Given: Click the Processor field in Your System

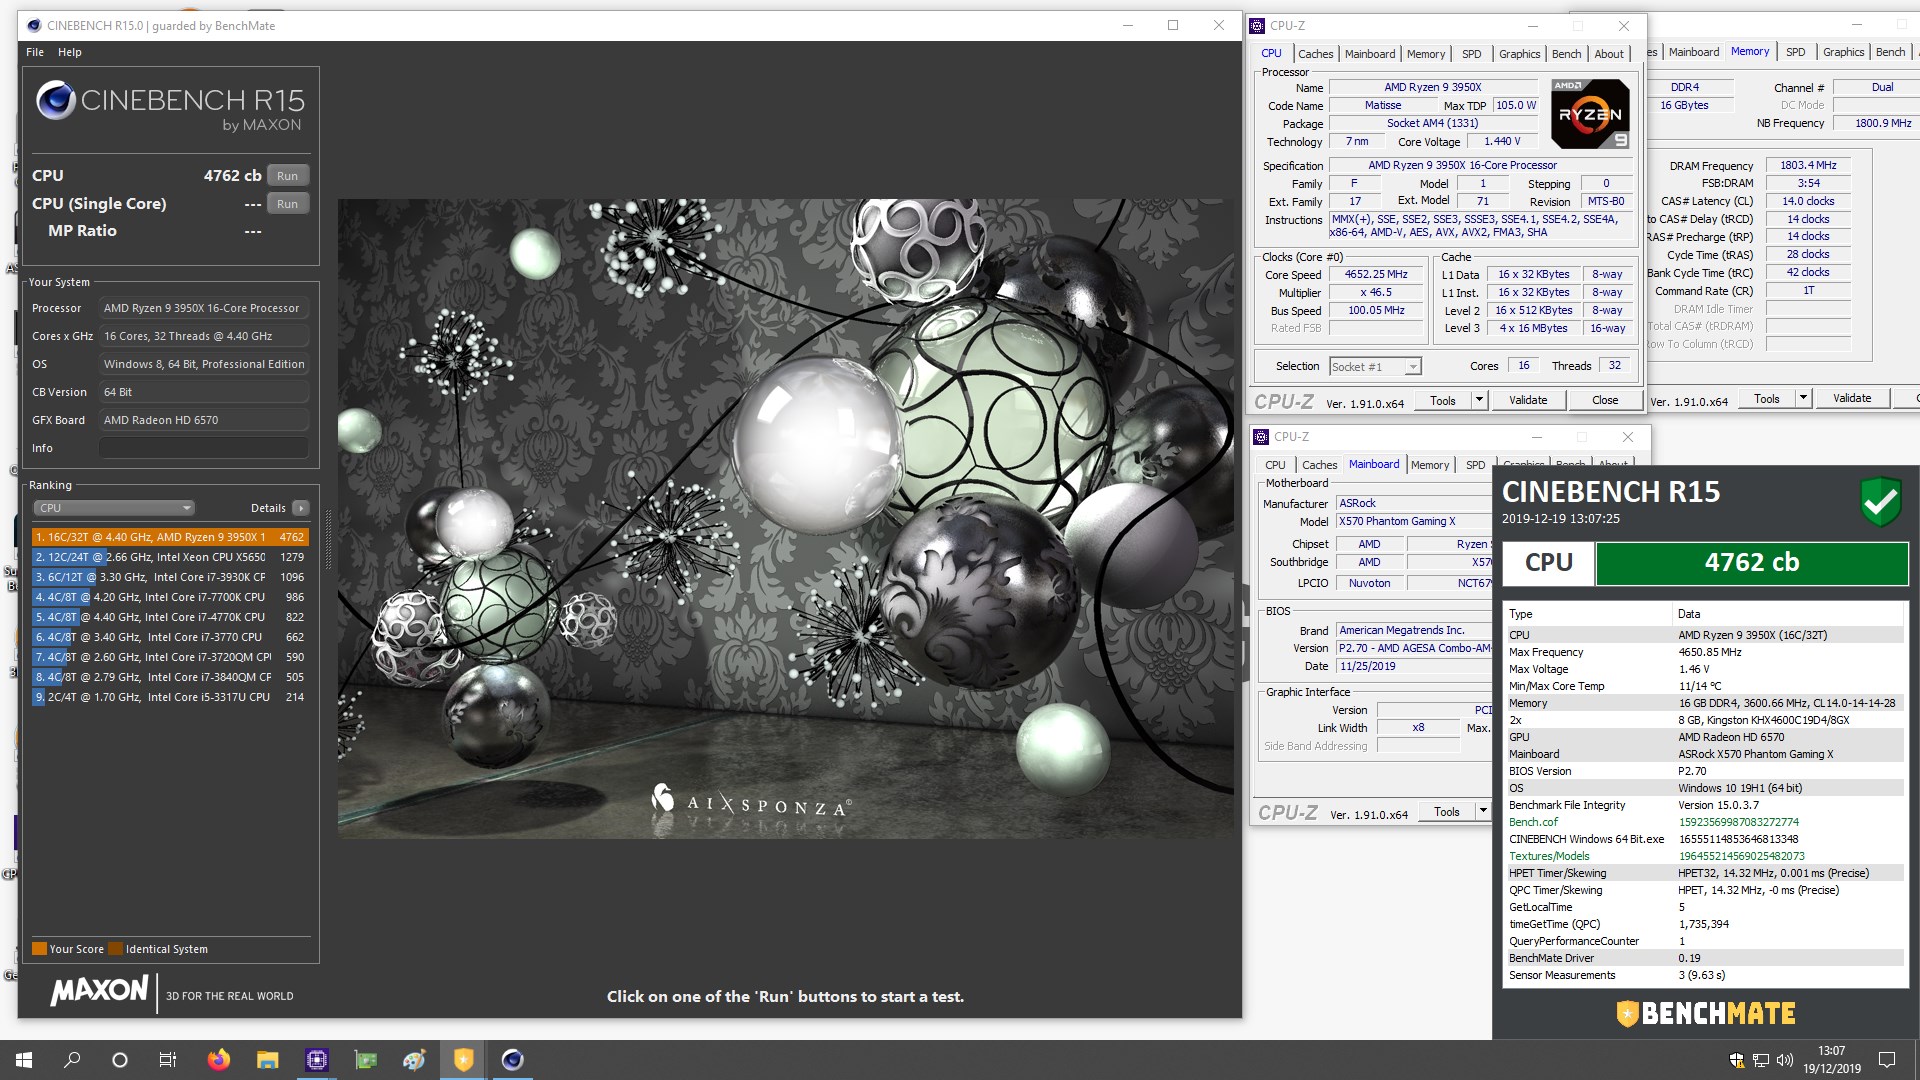Looking at the screenshot, I should point(204,308).
